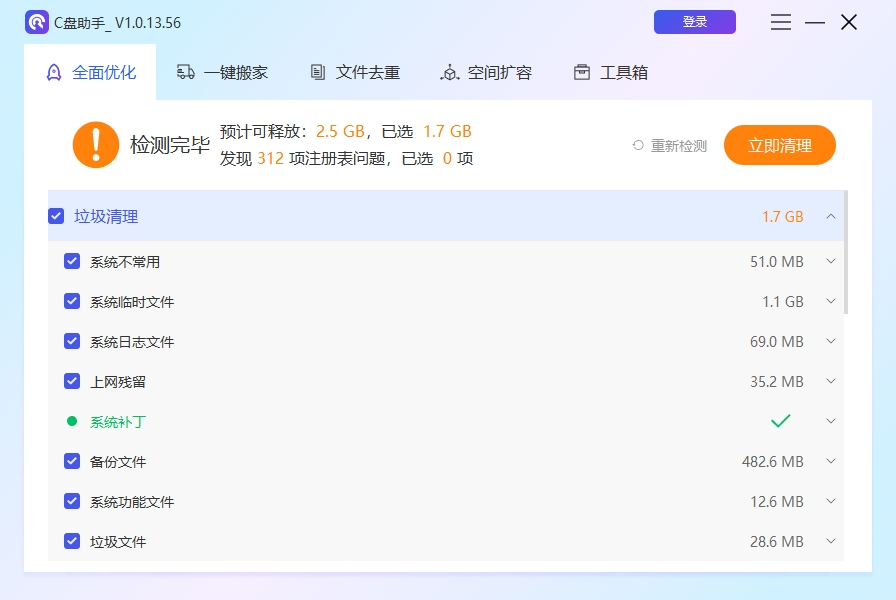Expand the 备份文件 row chevron

click(831, 461)
